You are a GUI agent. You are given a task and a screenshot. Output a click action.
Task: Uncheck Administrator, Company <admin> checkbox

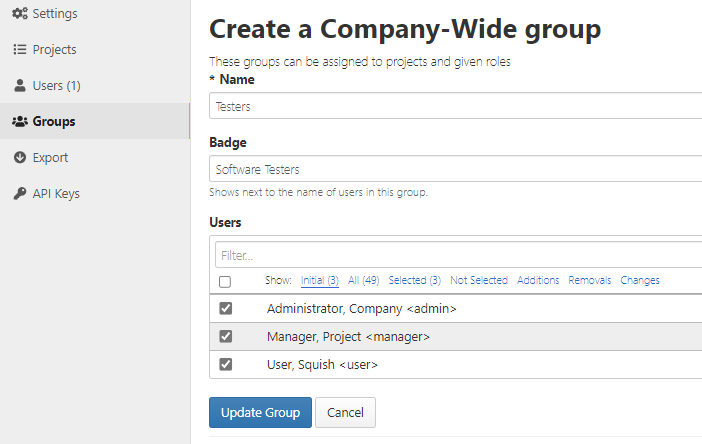coord(226,308)
